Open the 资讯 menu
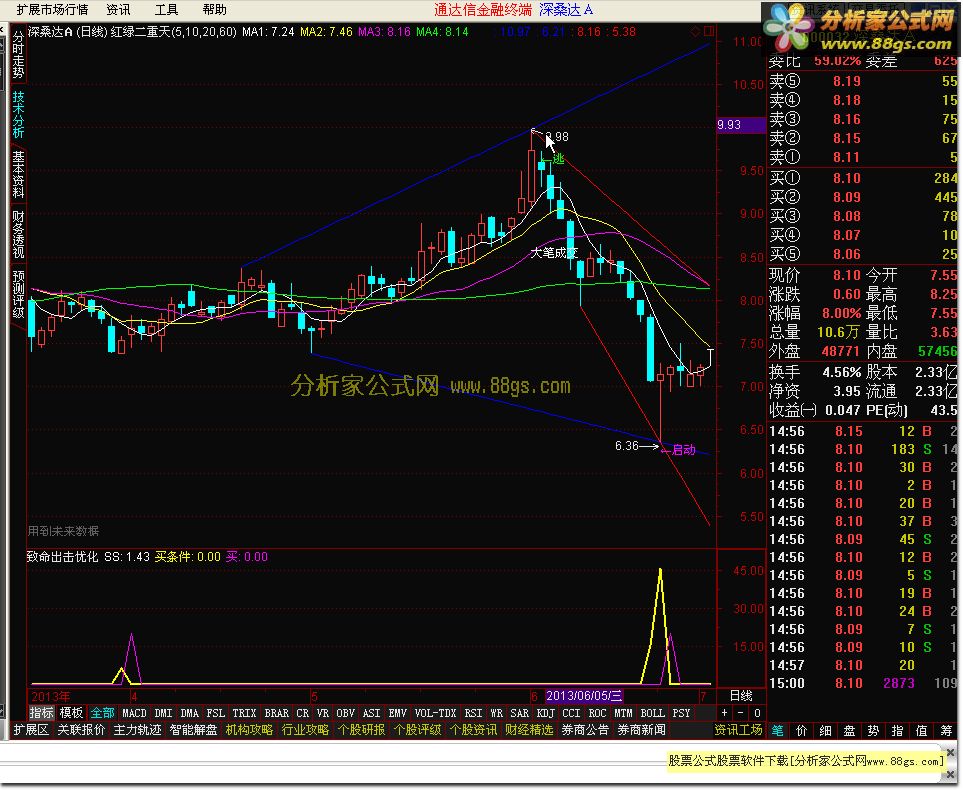Screen dimensions: 963x790 coord(118,9)
